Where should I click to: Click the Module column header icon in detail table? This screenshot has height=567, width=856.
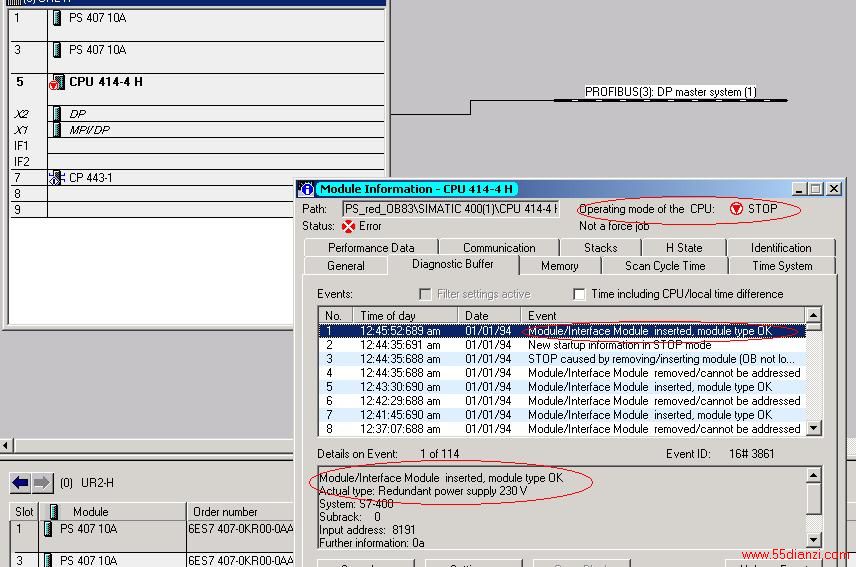coord(54,511)
